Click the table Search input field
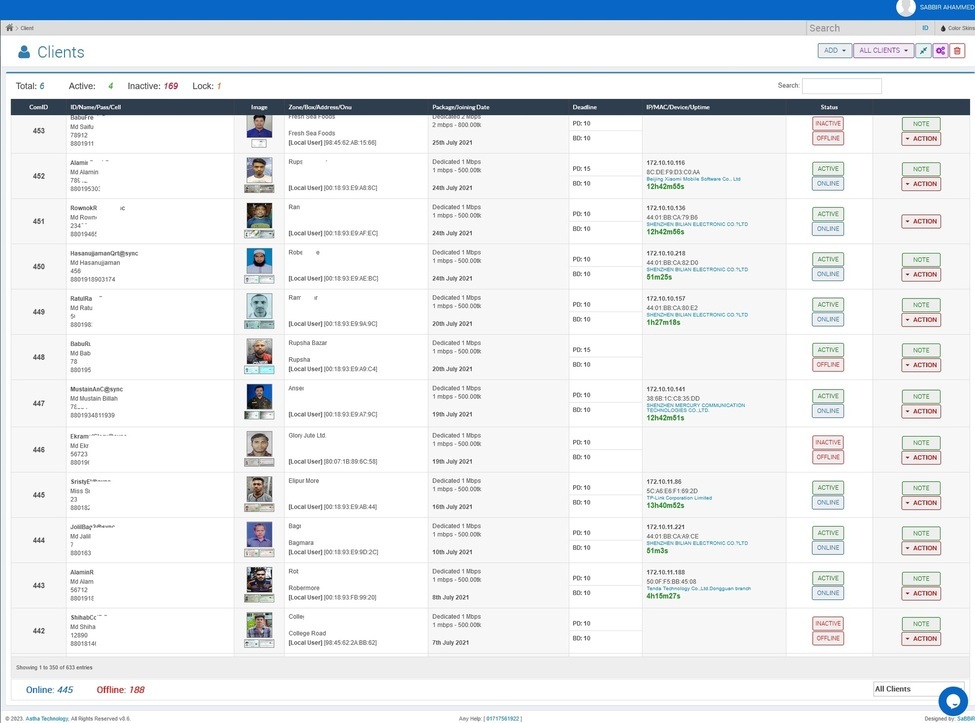The width and height of the screenshot is (975, 723). coord(841,86)
